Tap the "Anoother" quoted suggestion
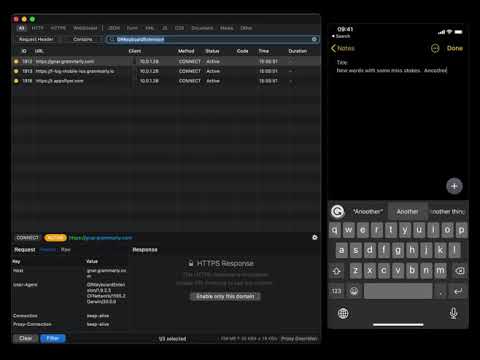Screen dimensions: 480x360 point(368,212)
